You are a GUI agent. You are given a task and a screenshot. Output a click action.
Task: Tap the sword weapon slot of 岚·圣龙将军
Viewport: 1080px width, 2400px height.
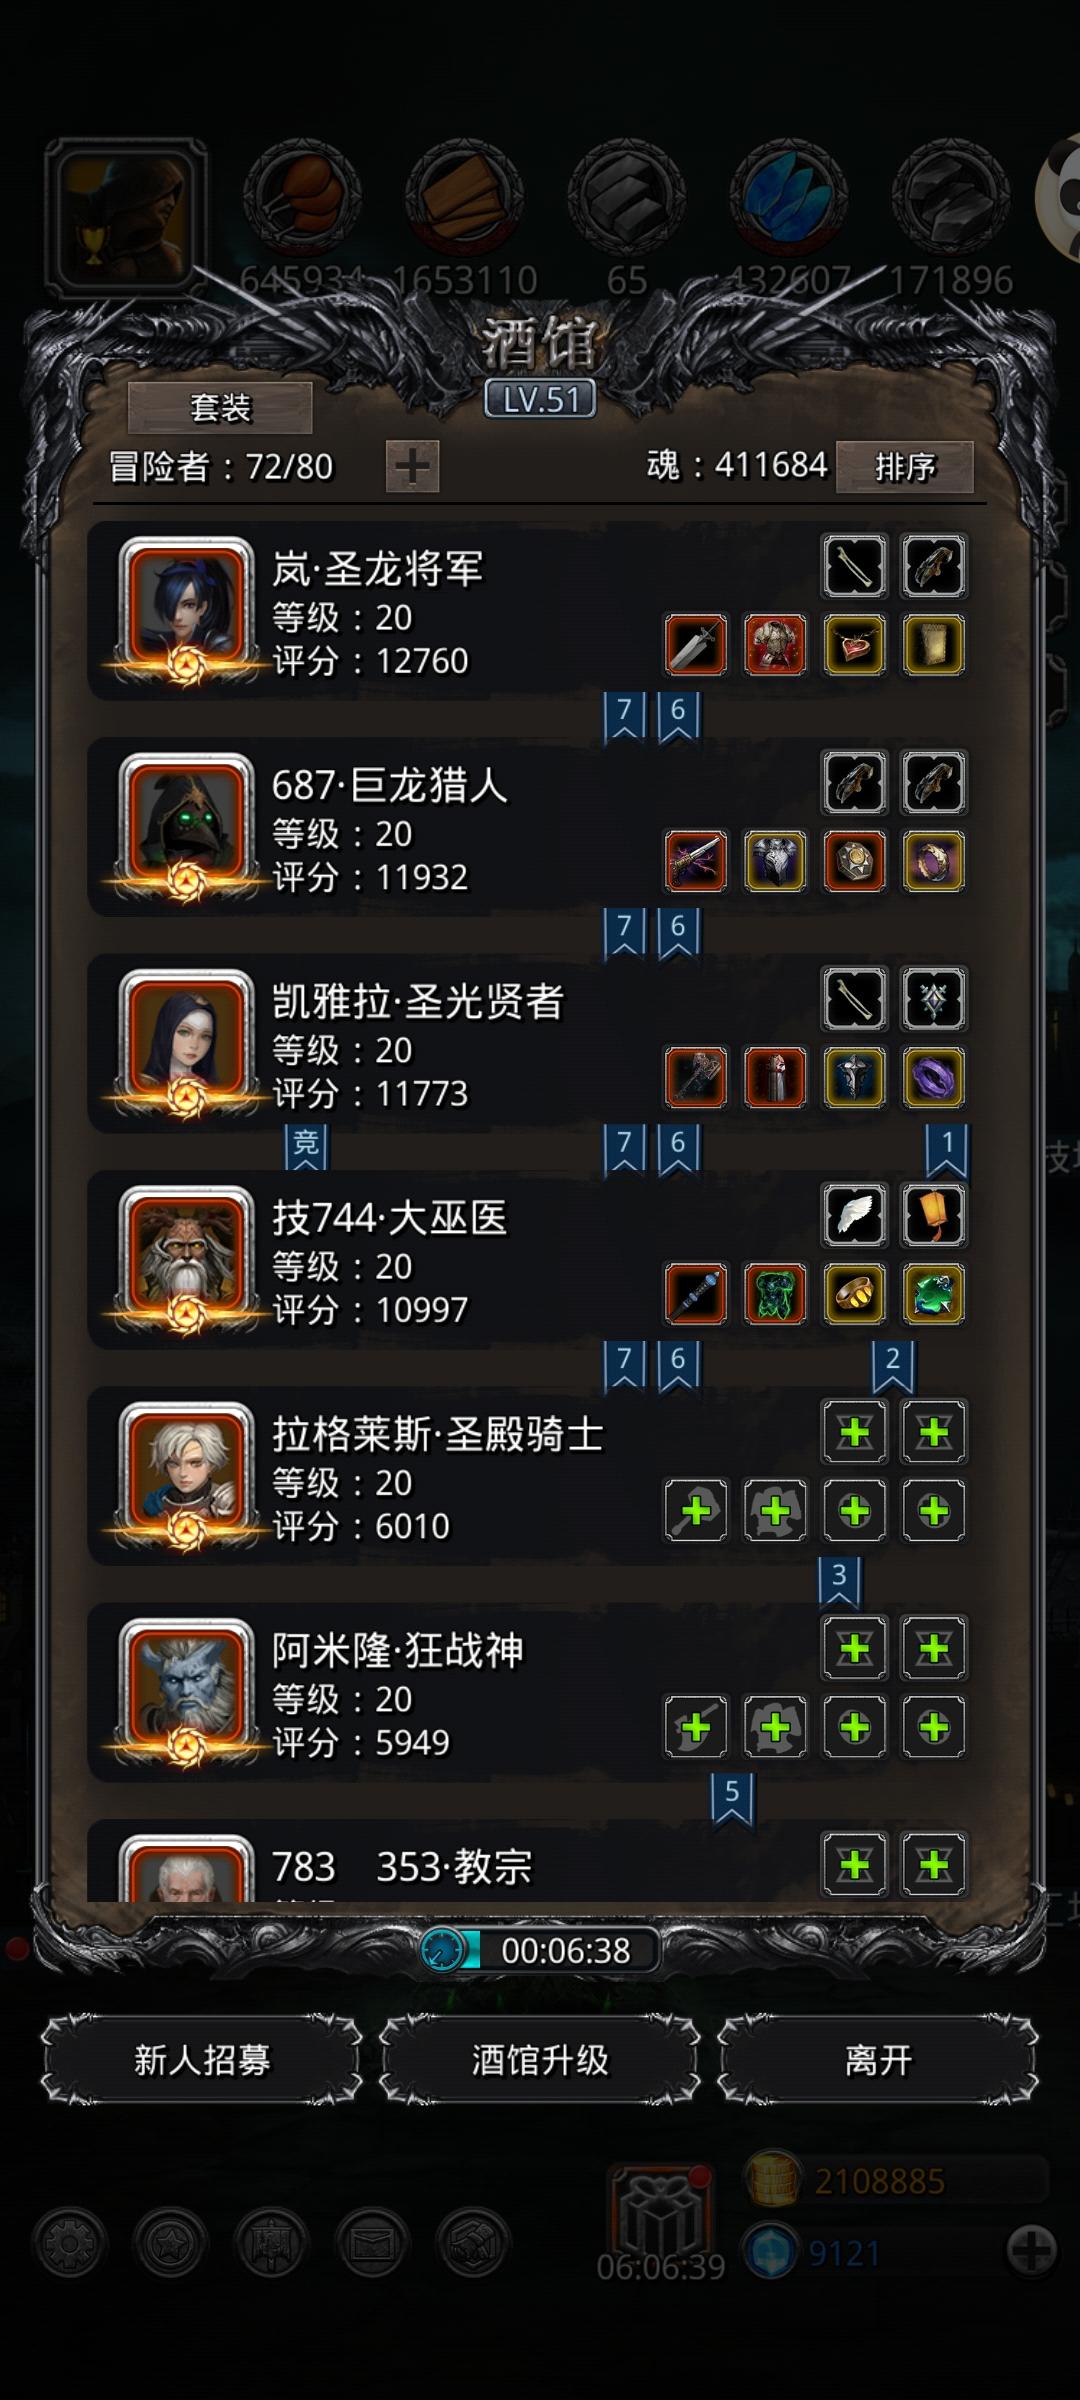click(696, 645)
